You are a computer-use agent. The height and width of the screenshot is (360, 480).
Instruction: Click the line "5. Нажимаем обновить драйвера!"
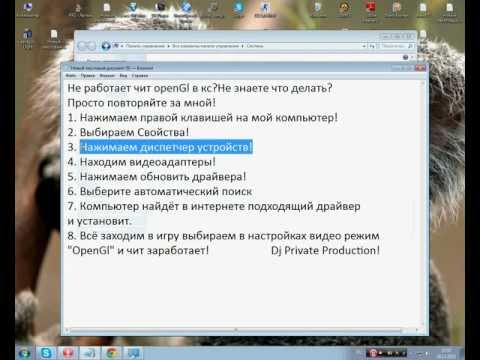[157, 177]
